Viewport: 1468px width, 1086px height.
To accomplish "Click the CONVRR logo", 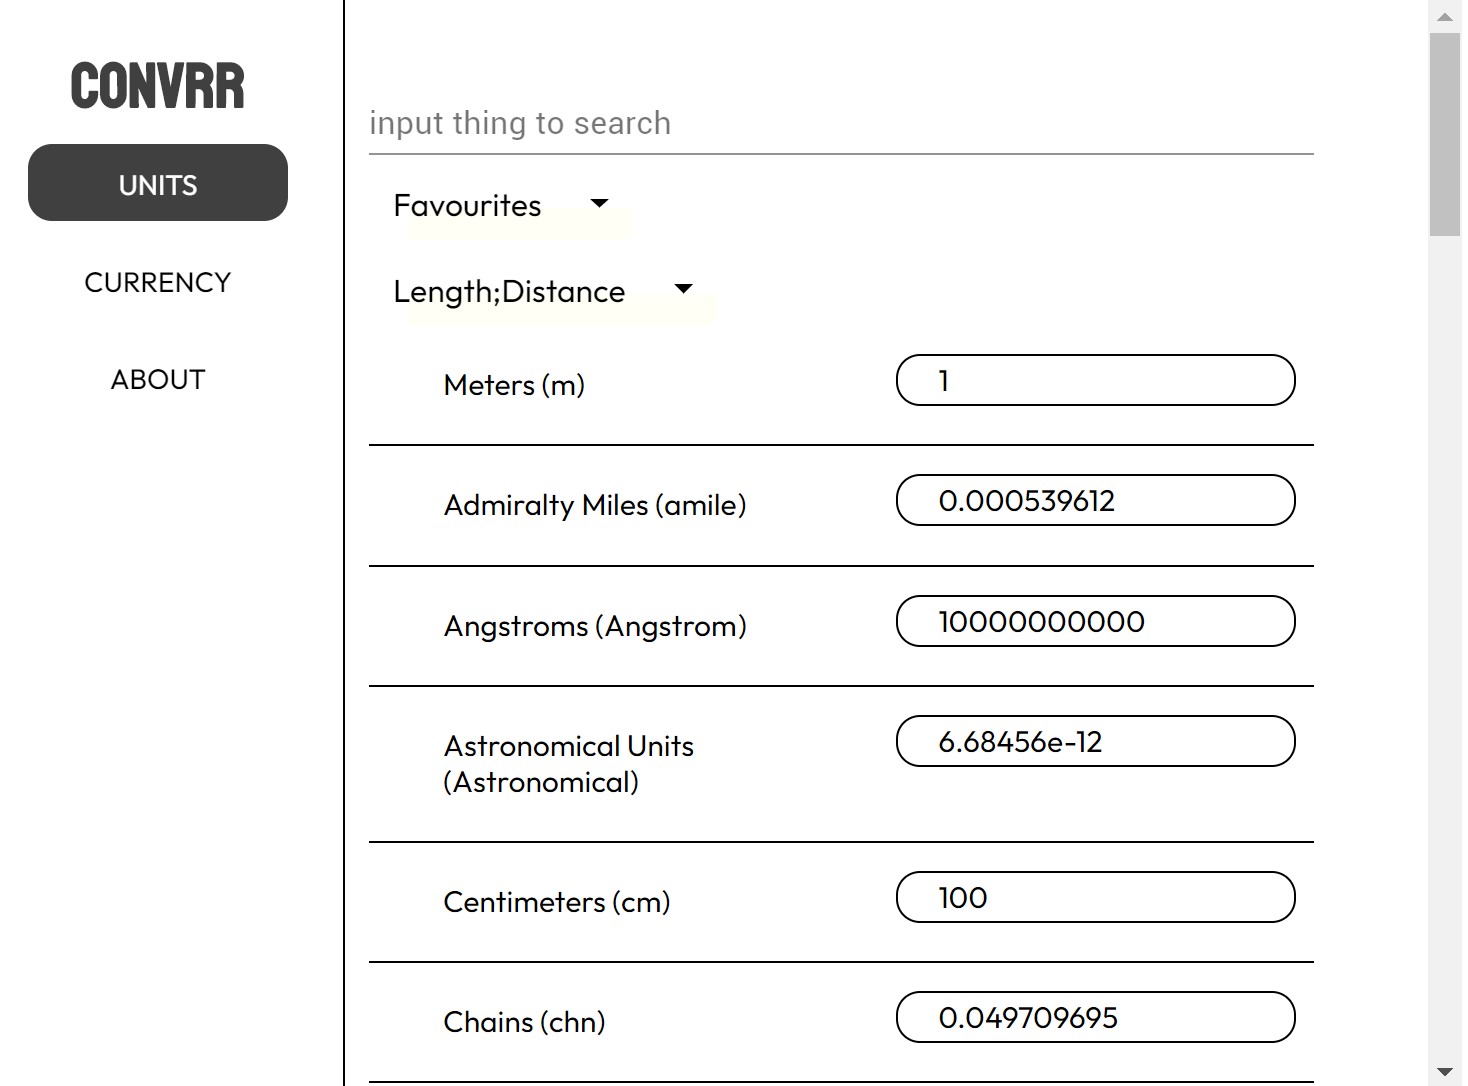I will pos(158,86).
